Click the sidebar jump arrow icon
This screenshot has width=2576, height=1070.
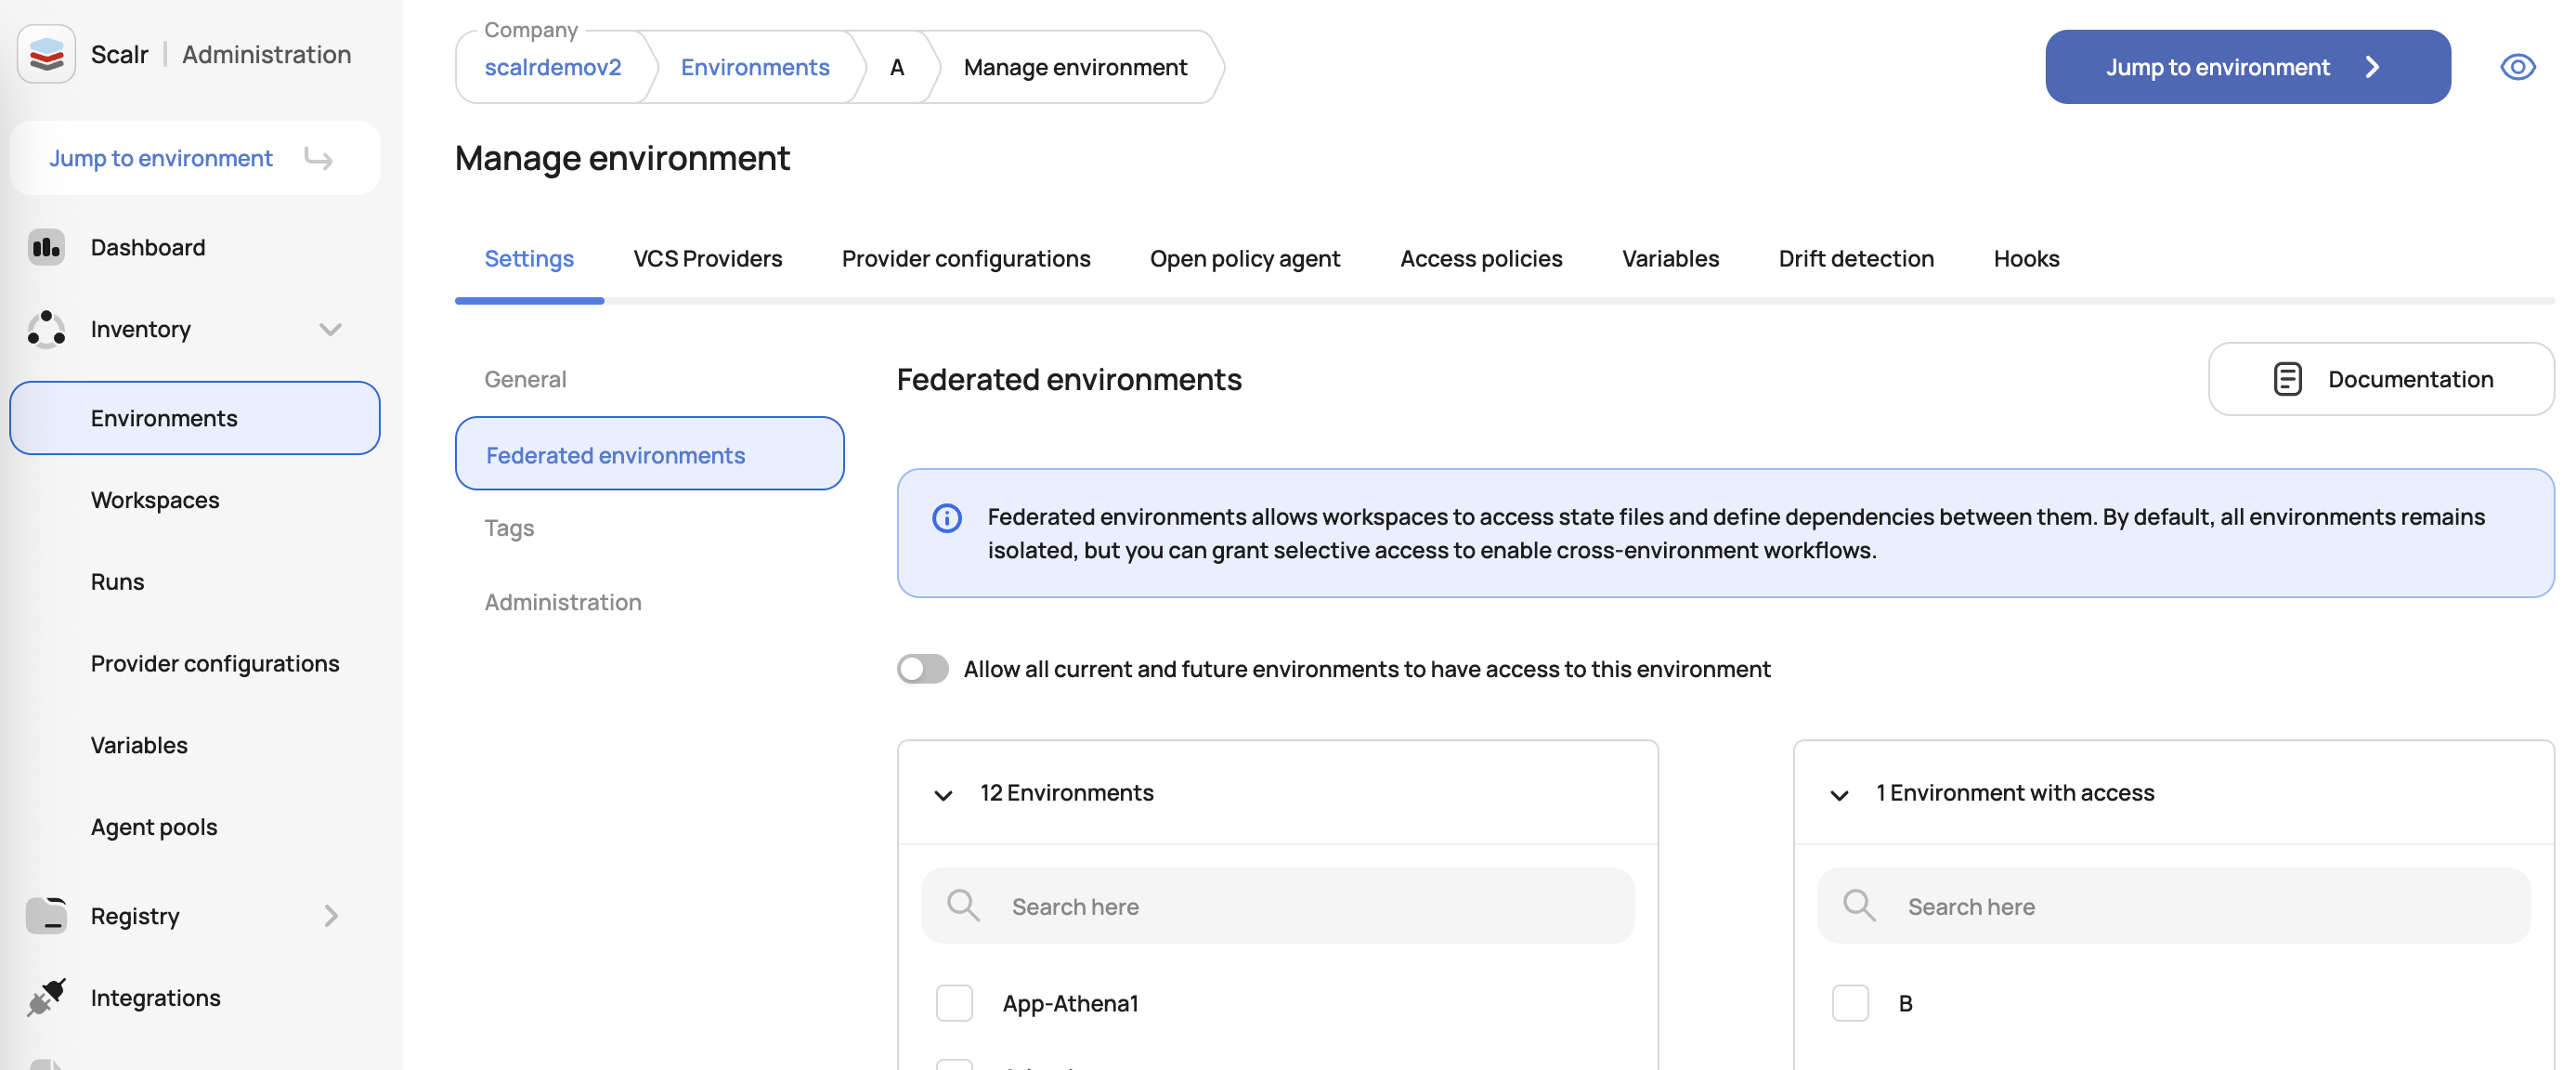tap(318, 158)
